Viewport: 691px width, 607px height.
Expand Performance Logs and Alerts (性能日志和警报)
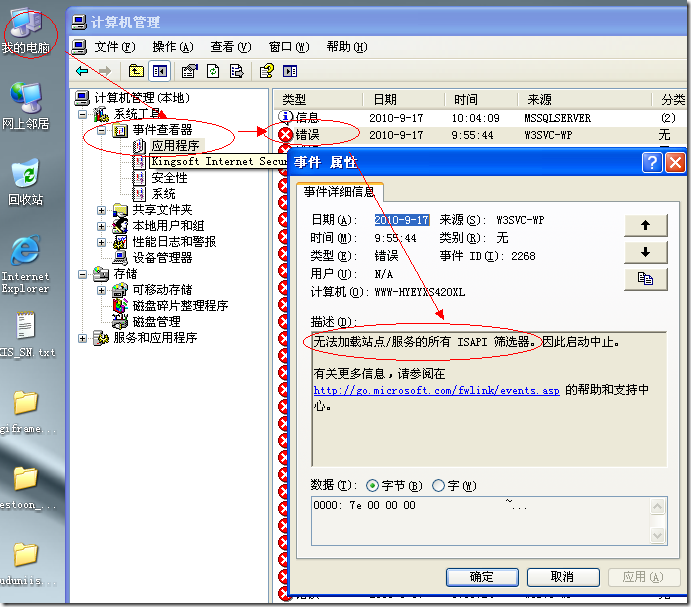click(x=101, y=242)
